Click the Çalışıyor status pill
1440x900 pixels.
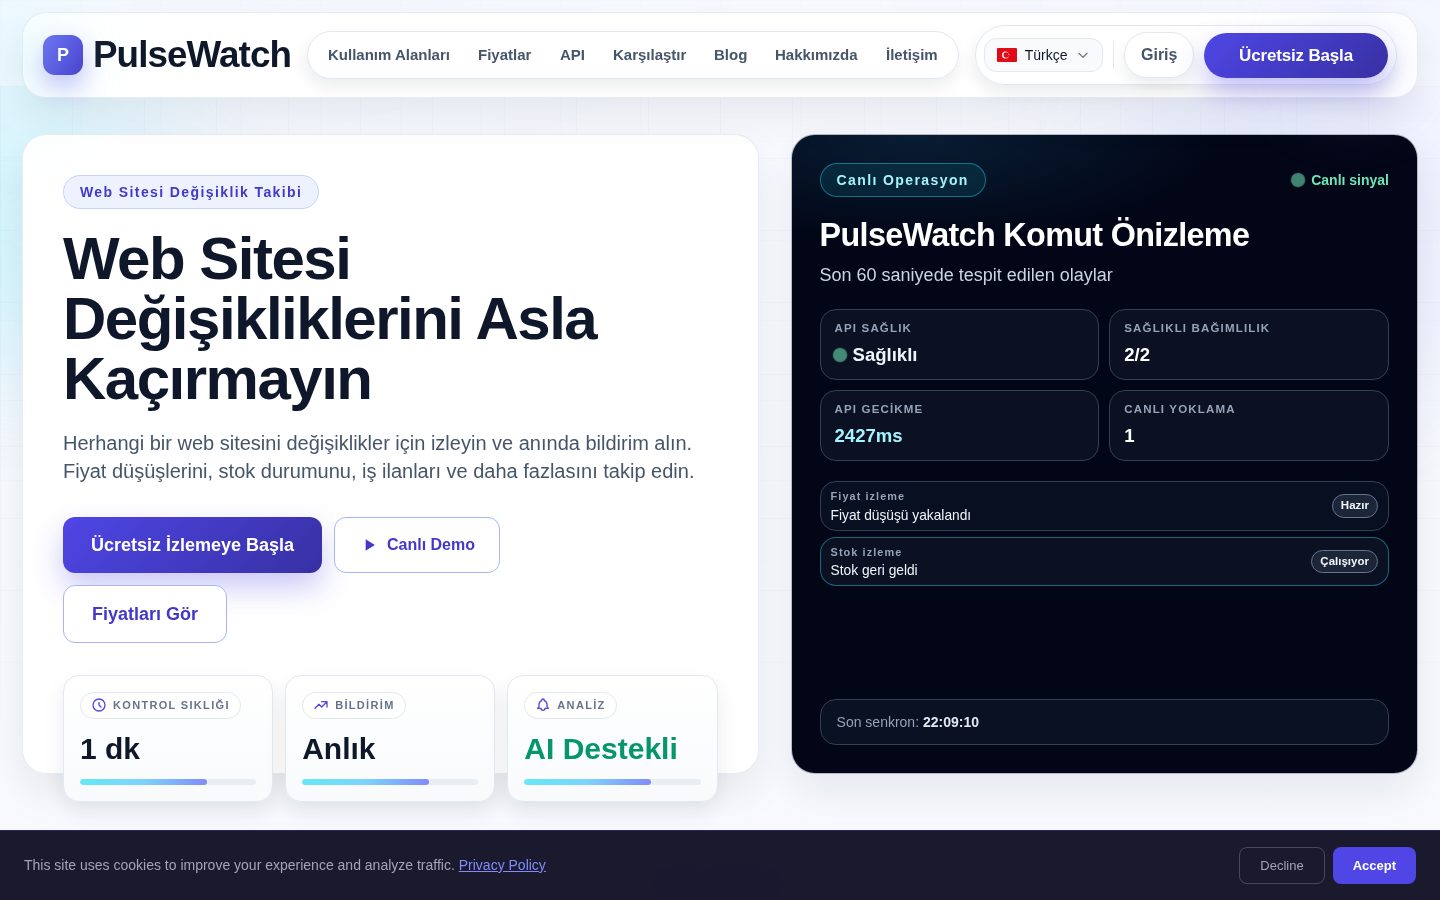click(x=1344, y=562)
